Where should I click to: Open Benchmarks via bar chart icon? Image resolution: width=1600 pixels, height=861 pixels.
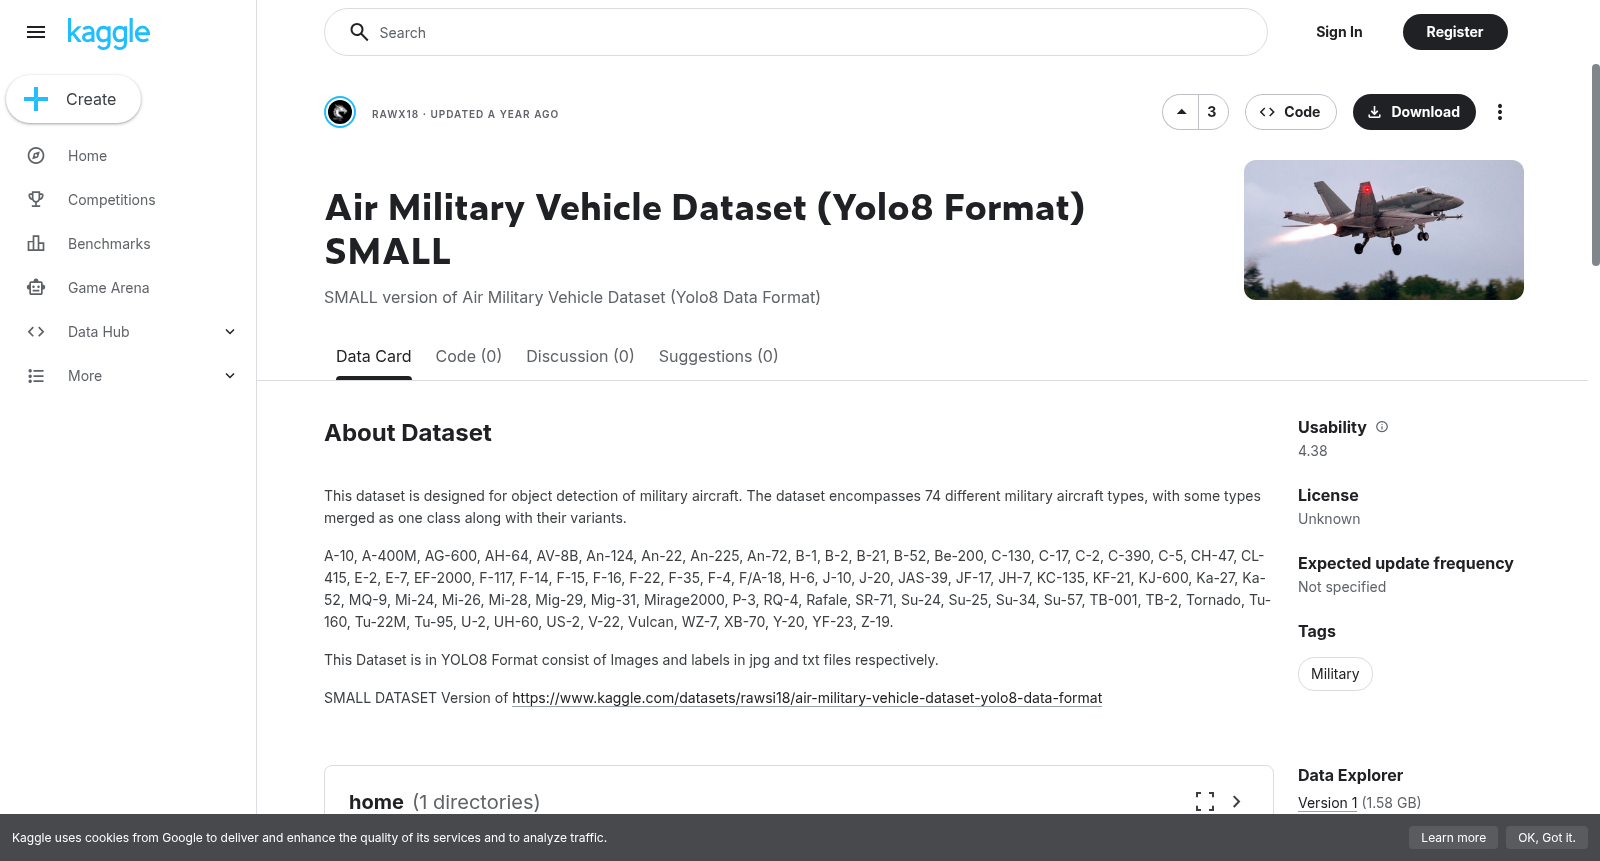[36, 244]
